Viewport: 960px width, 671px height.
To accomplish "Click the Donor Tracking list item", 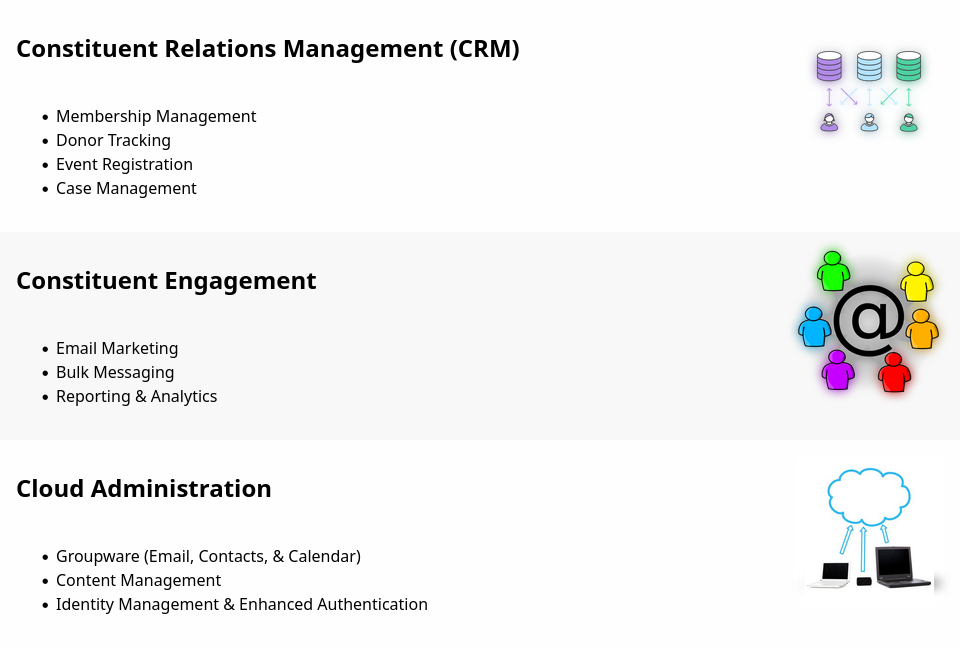I will [113, 140].
